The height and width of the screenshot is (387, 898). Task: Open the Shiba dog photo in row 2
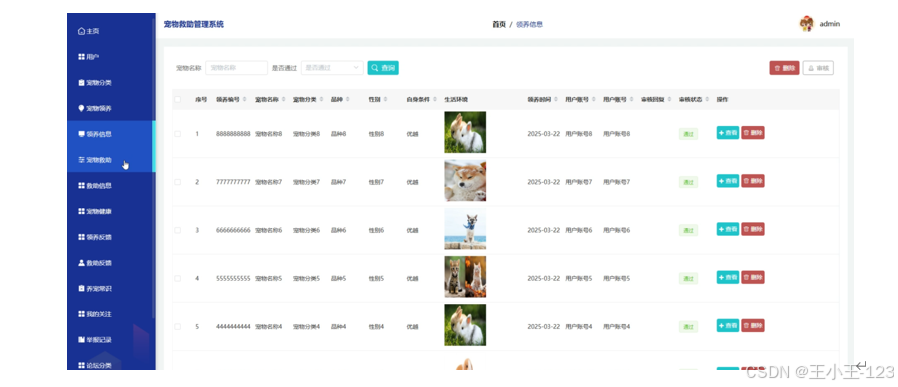click(x=465, y=180)
